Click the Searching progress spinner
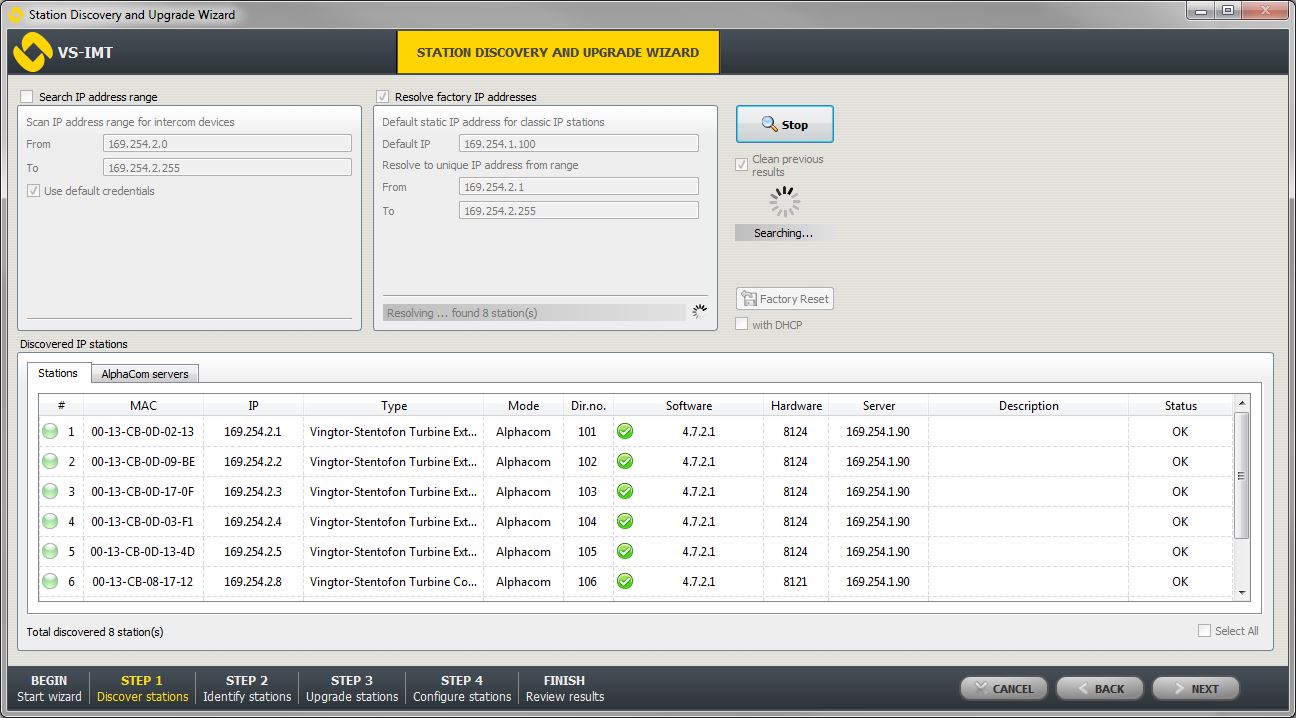The height and width of the screenshot is (718, 1296). pyautogui.click(x=784, y=202)
